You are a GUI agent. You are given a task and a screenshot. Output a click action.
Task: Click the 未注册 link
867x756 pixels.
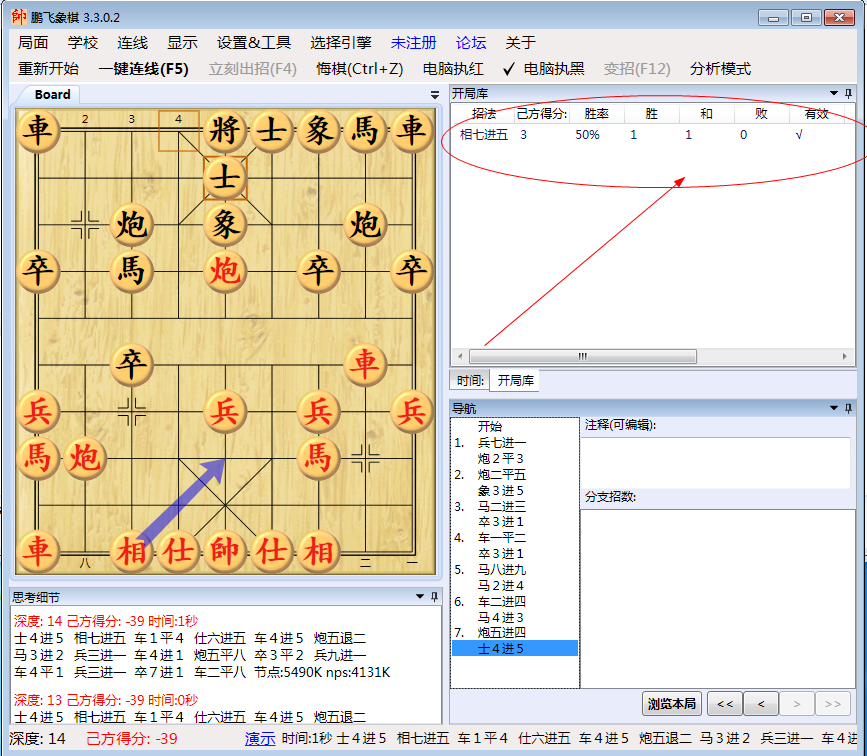click(x=414, y=43)
